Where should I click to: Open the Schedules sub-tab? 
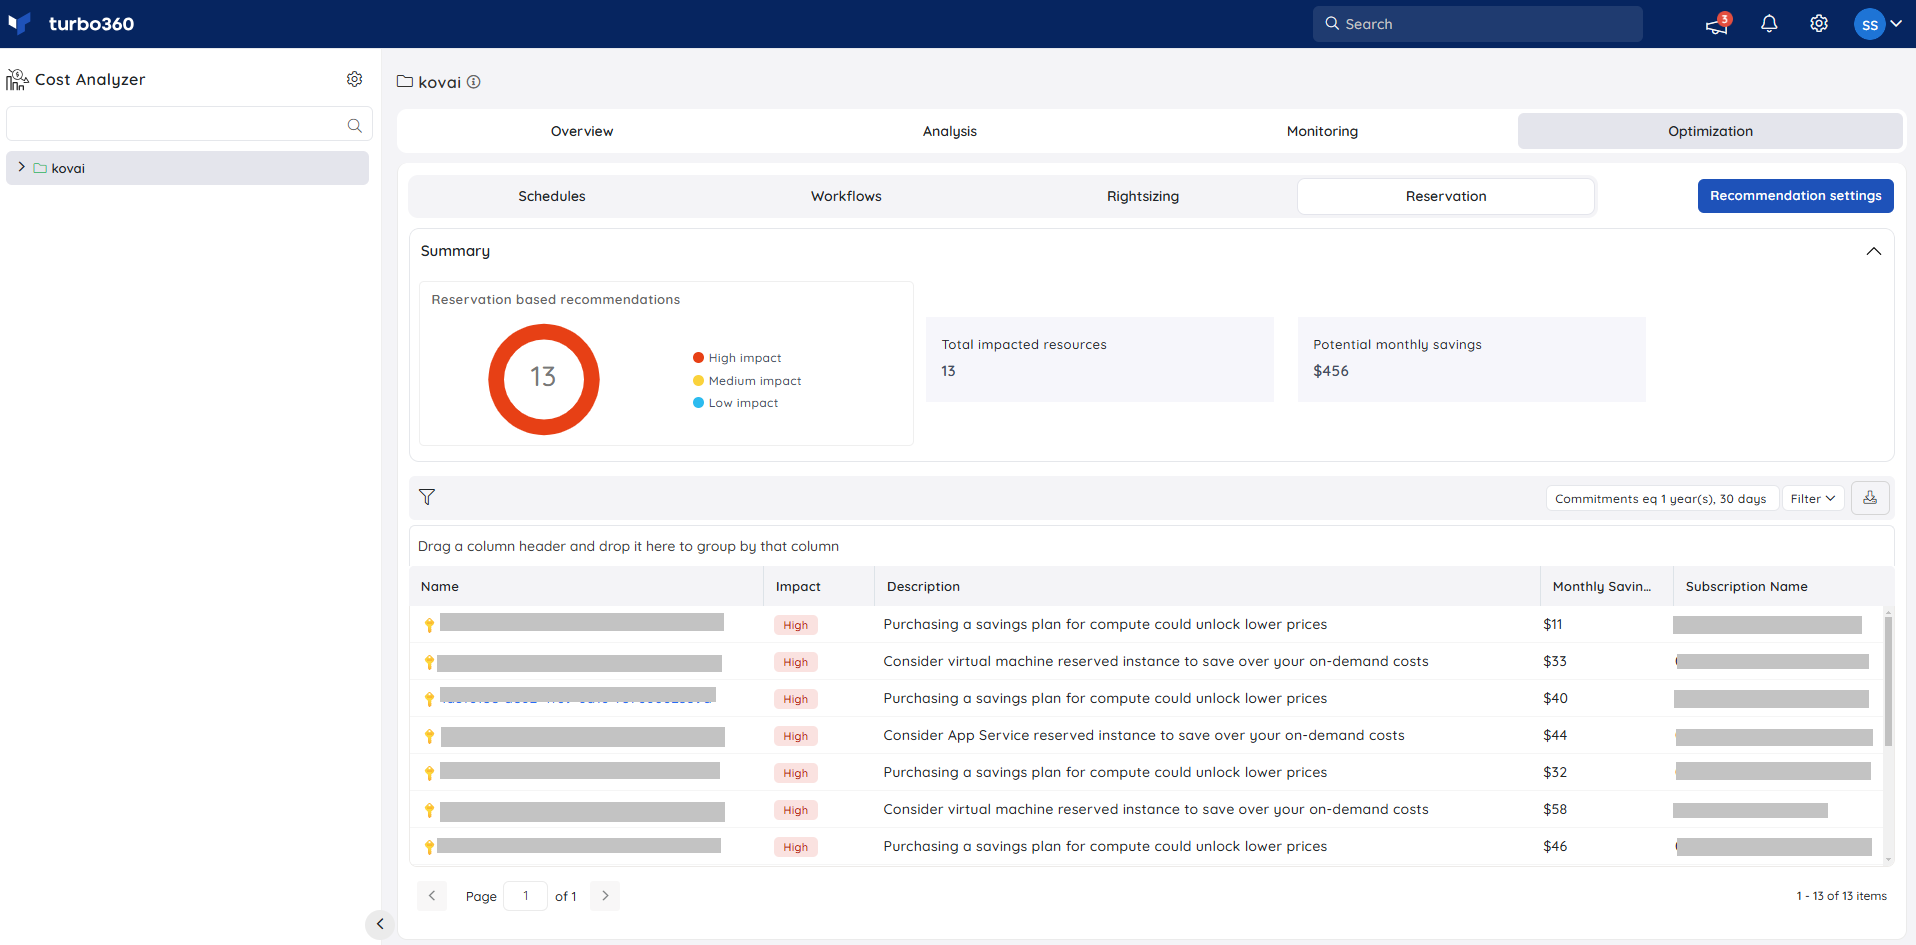pyautogui.click(x=552, y=196)
